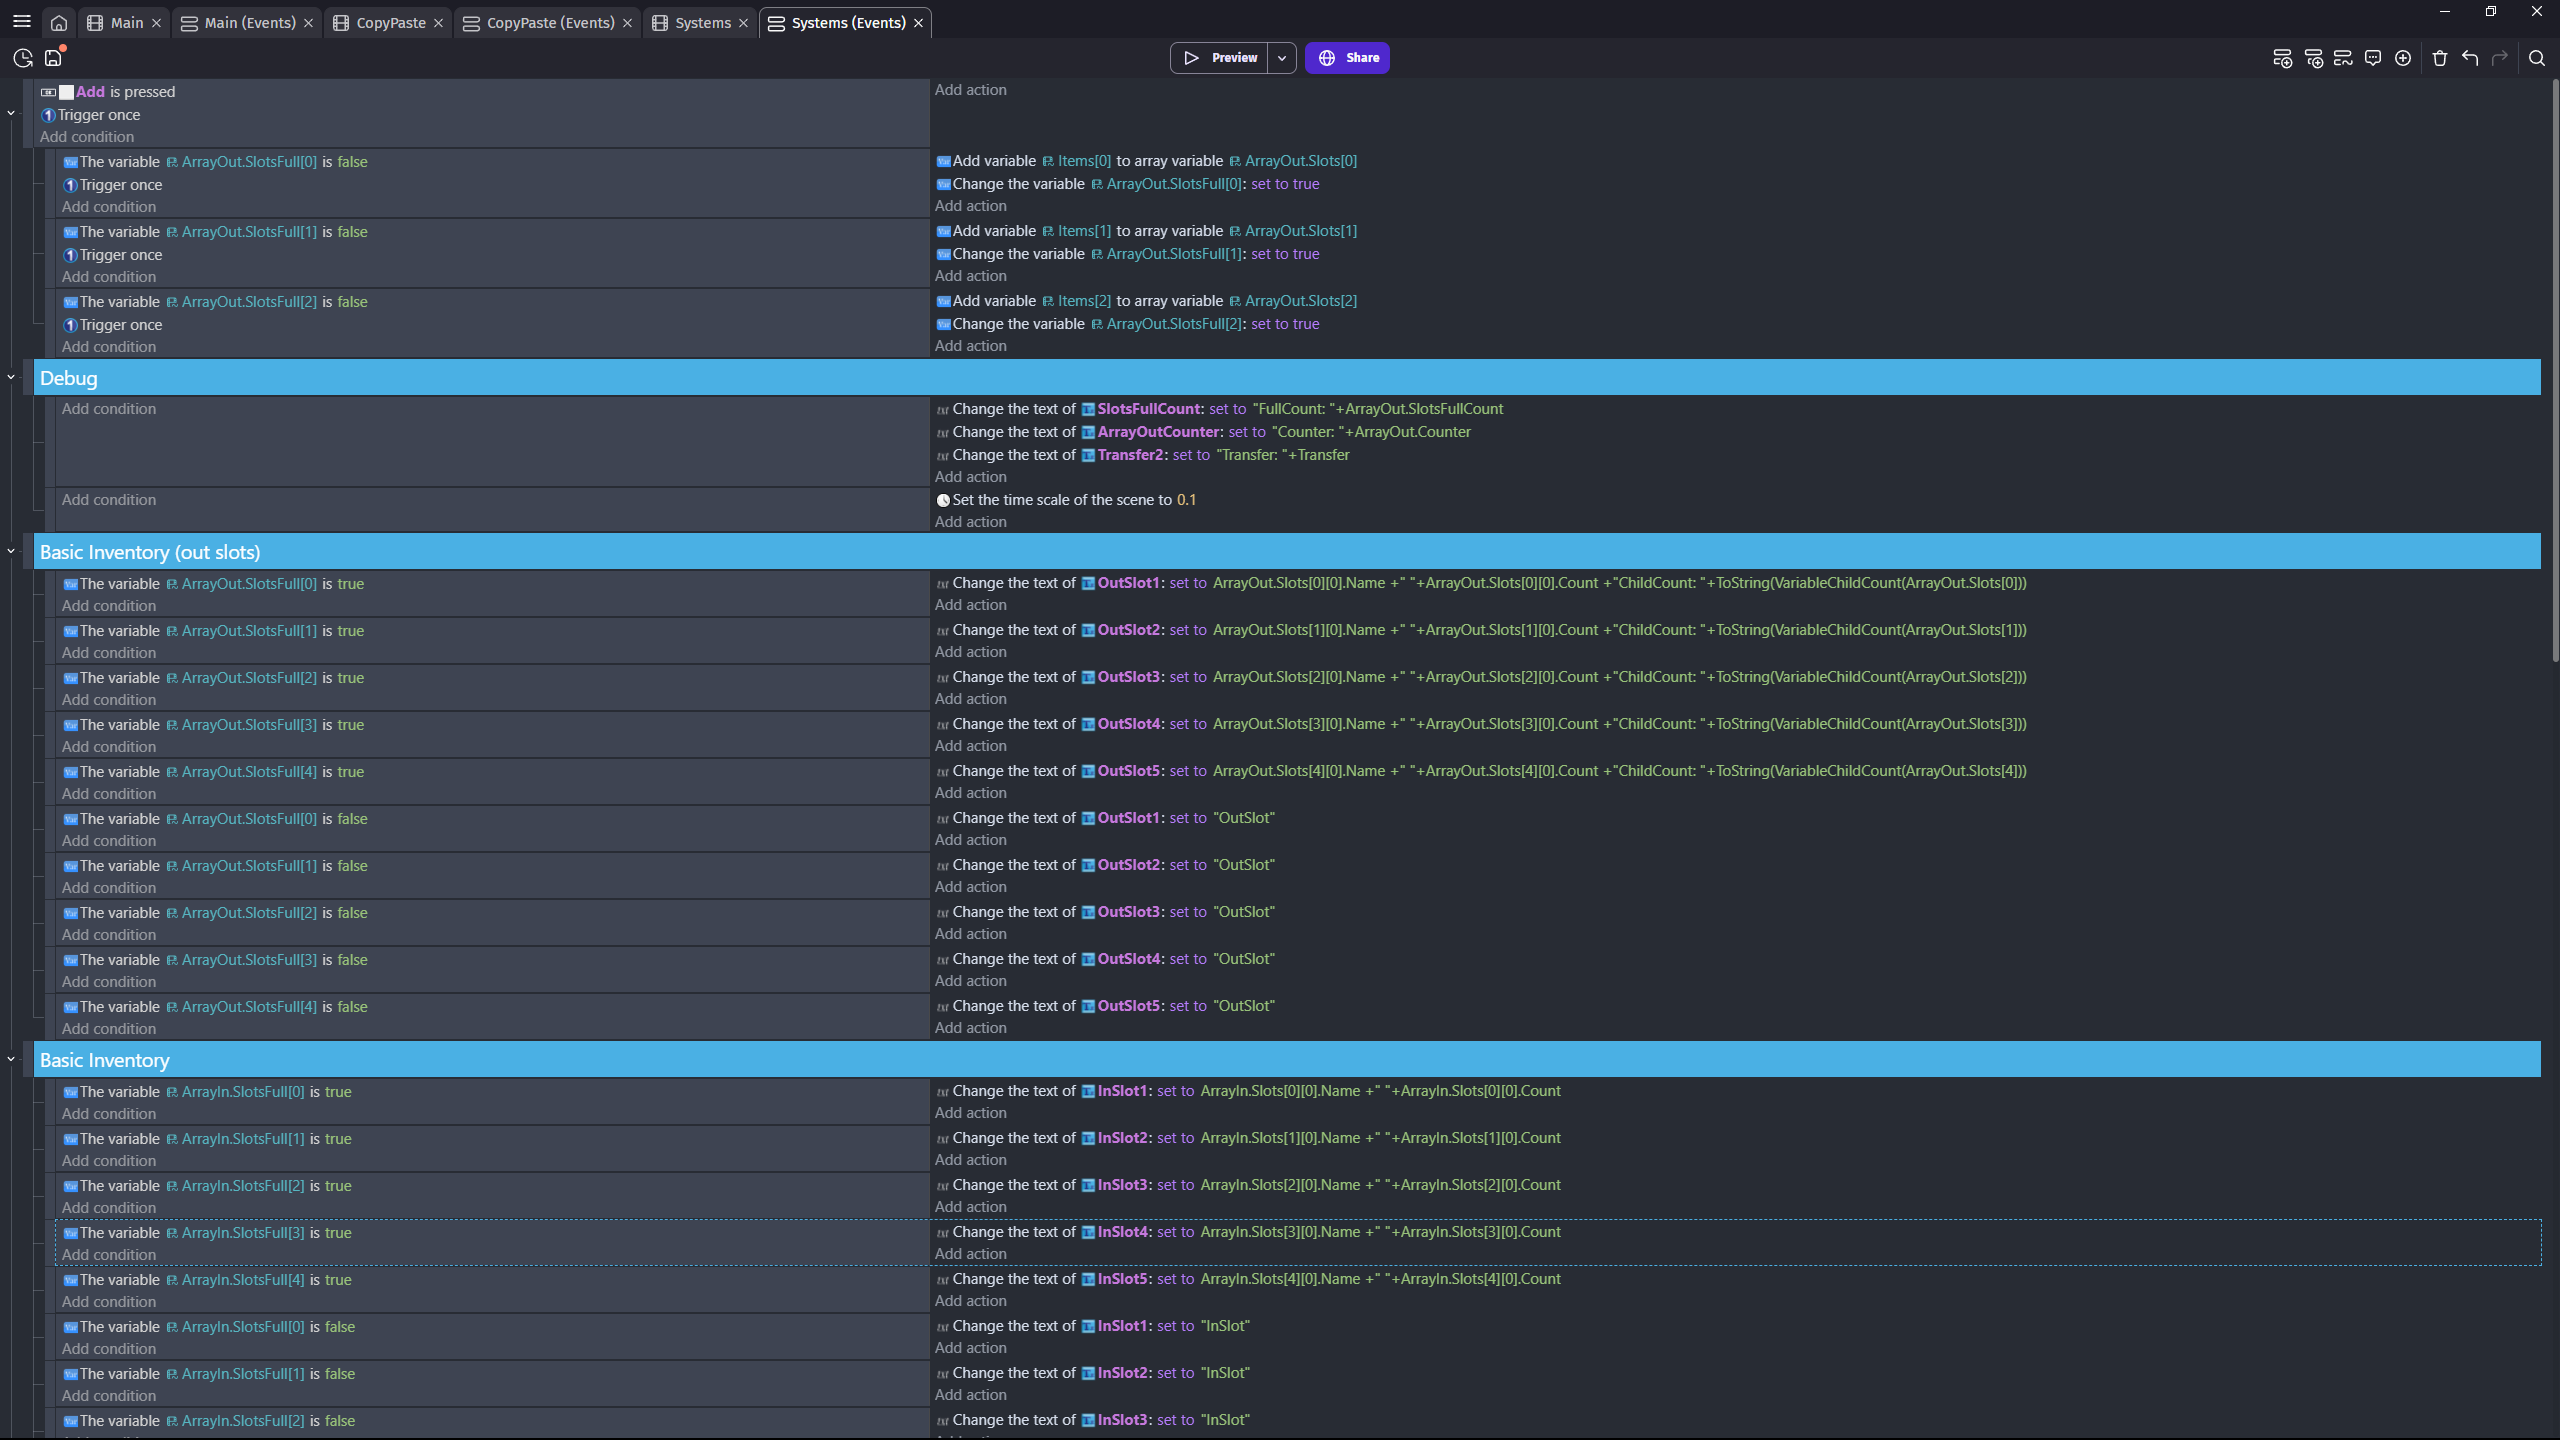Open the project manager hamburger menu
This screenshot has width=2560, height=1440.
click(x=22, y=21)
